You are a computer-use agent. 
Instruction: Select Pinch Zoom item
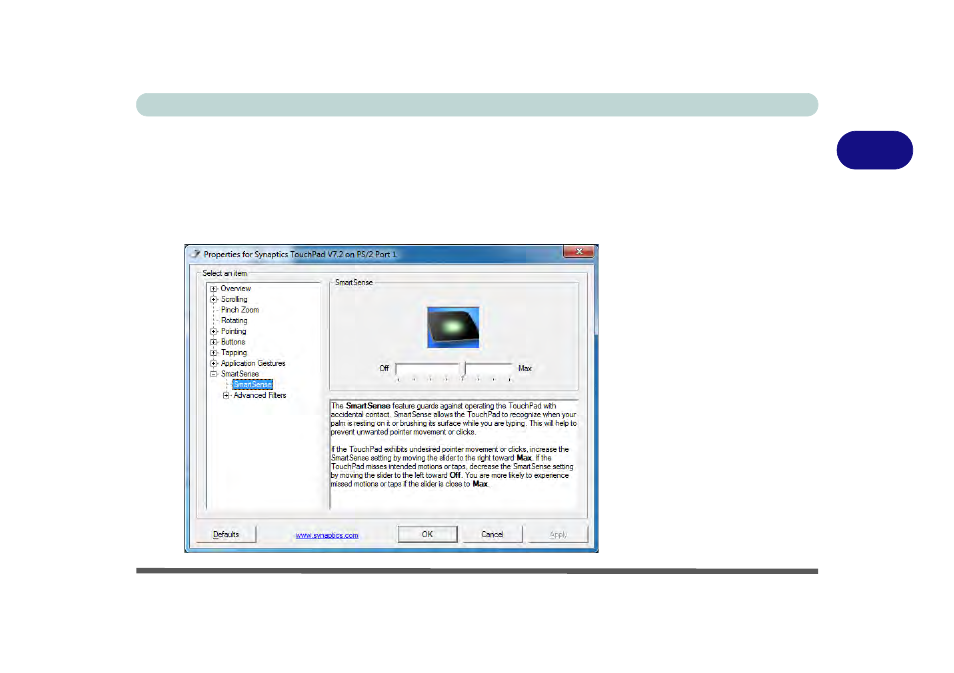240,310
